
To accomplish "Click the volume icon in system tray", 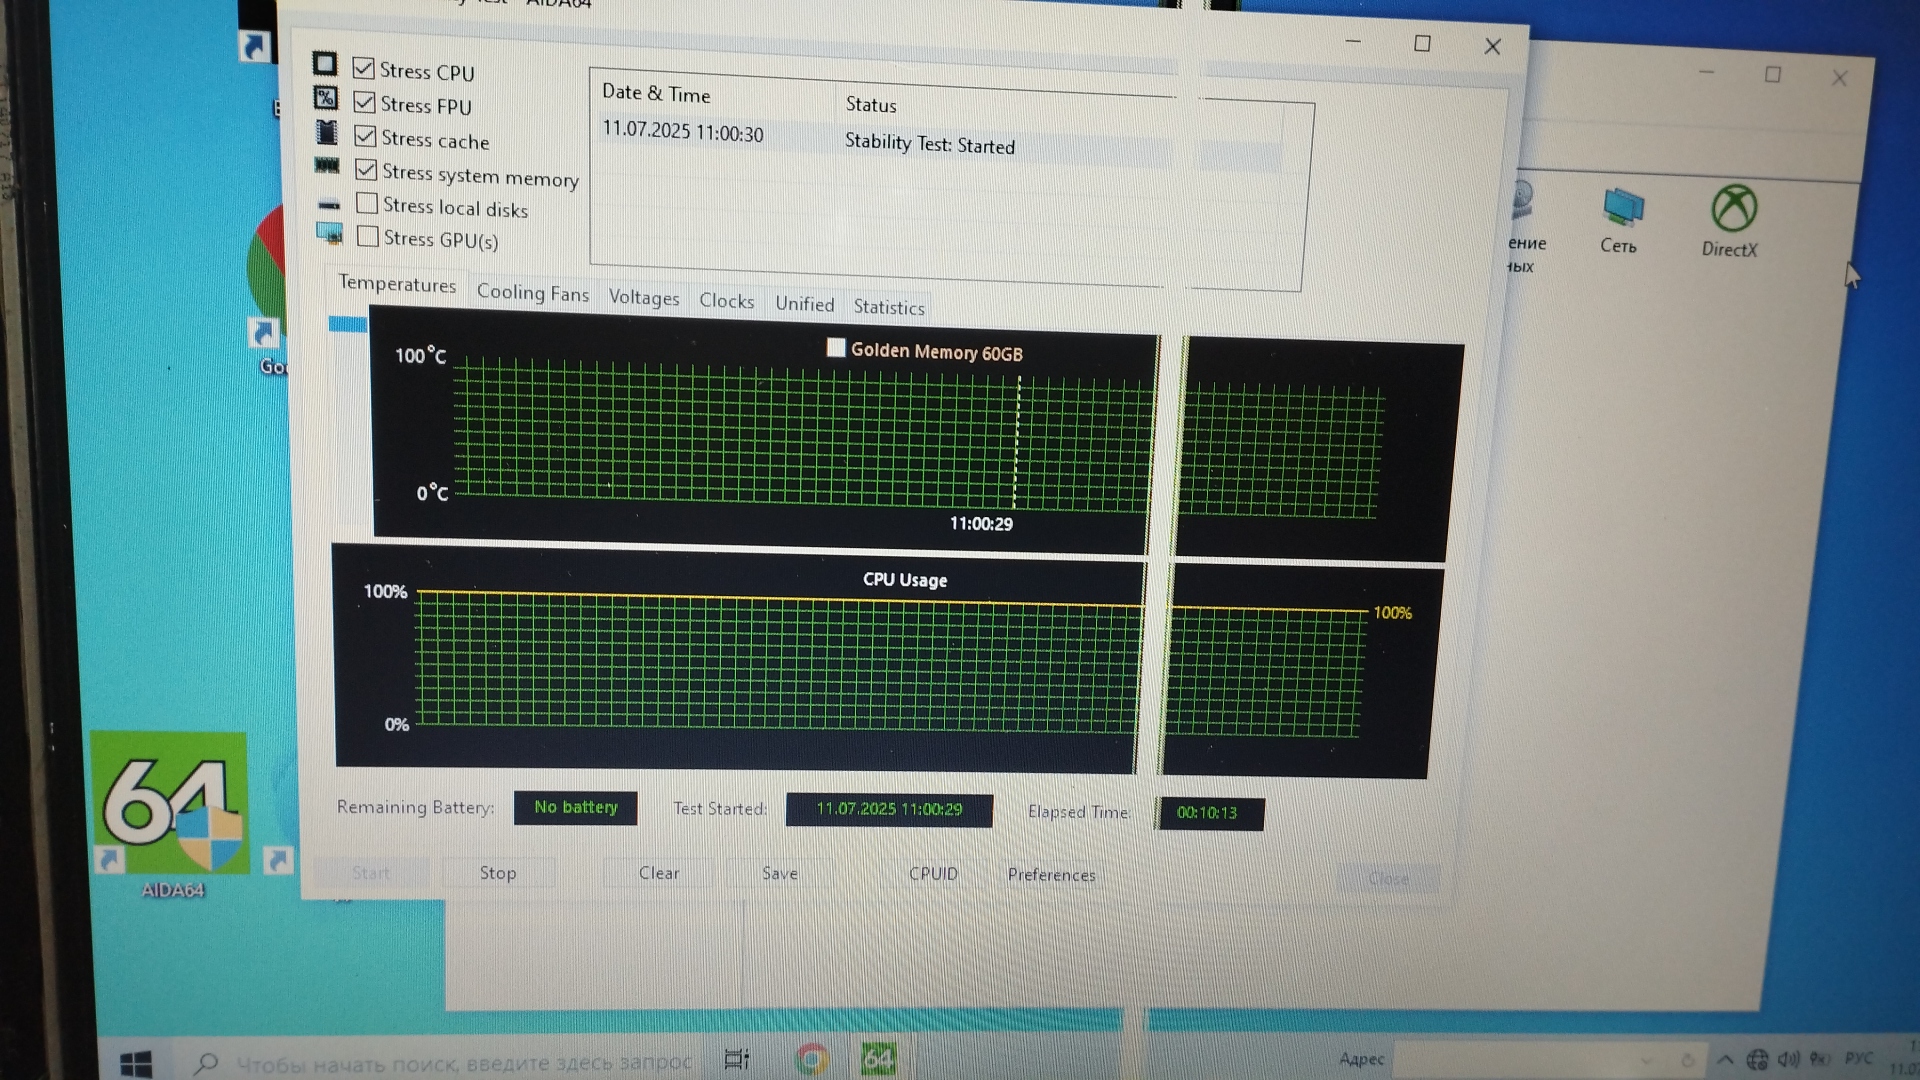I will click(1789, 1059).
